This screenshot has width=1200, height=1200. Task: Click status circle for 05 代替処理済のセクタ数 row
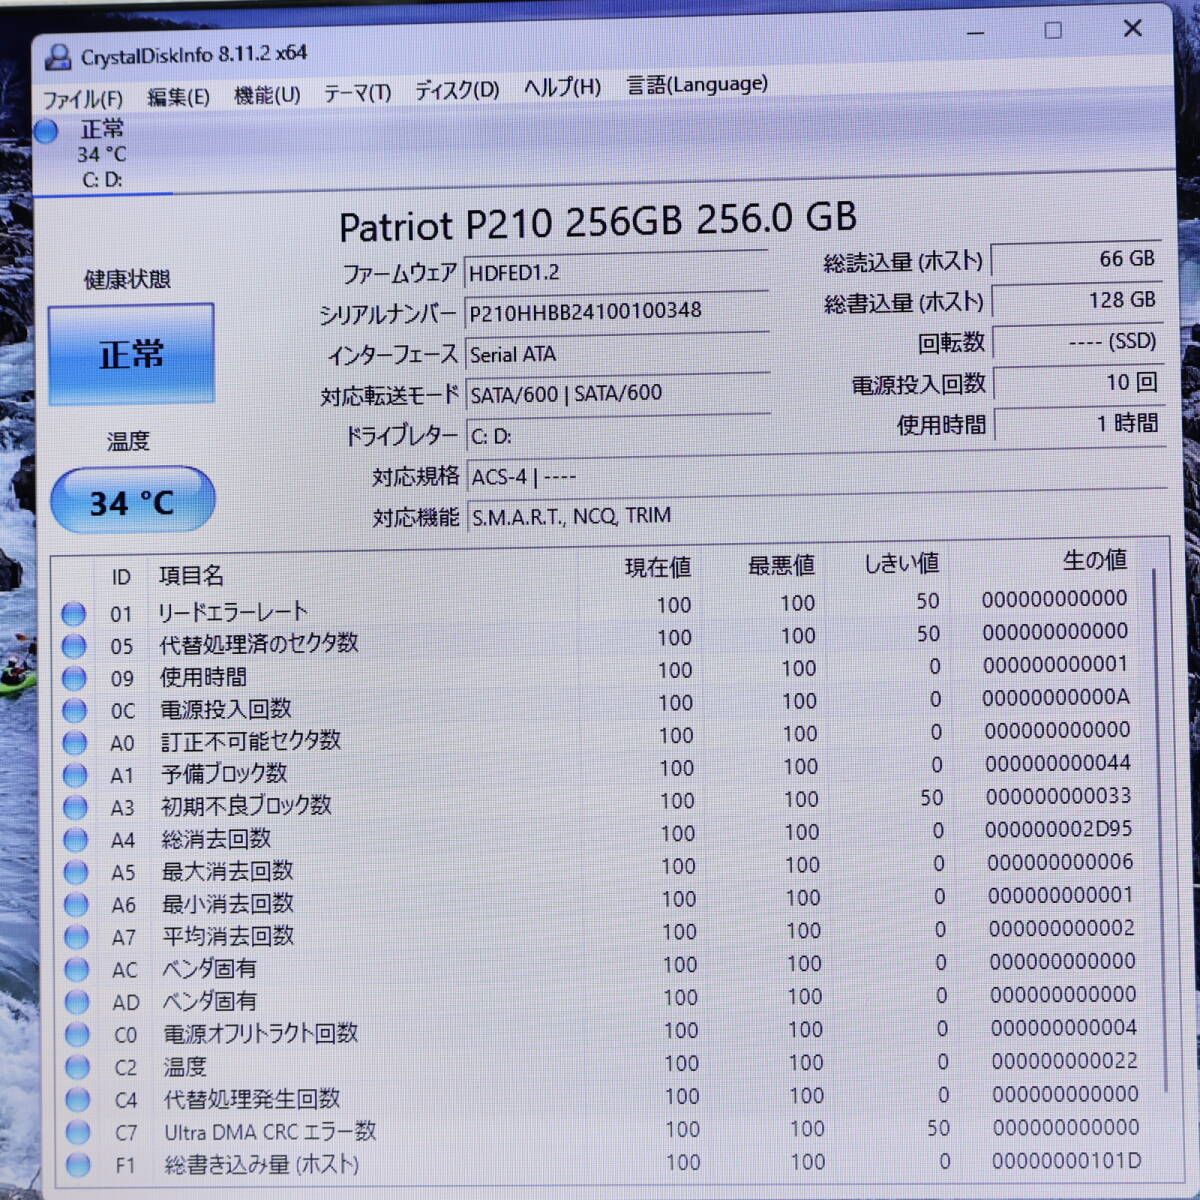pos(74,646)
